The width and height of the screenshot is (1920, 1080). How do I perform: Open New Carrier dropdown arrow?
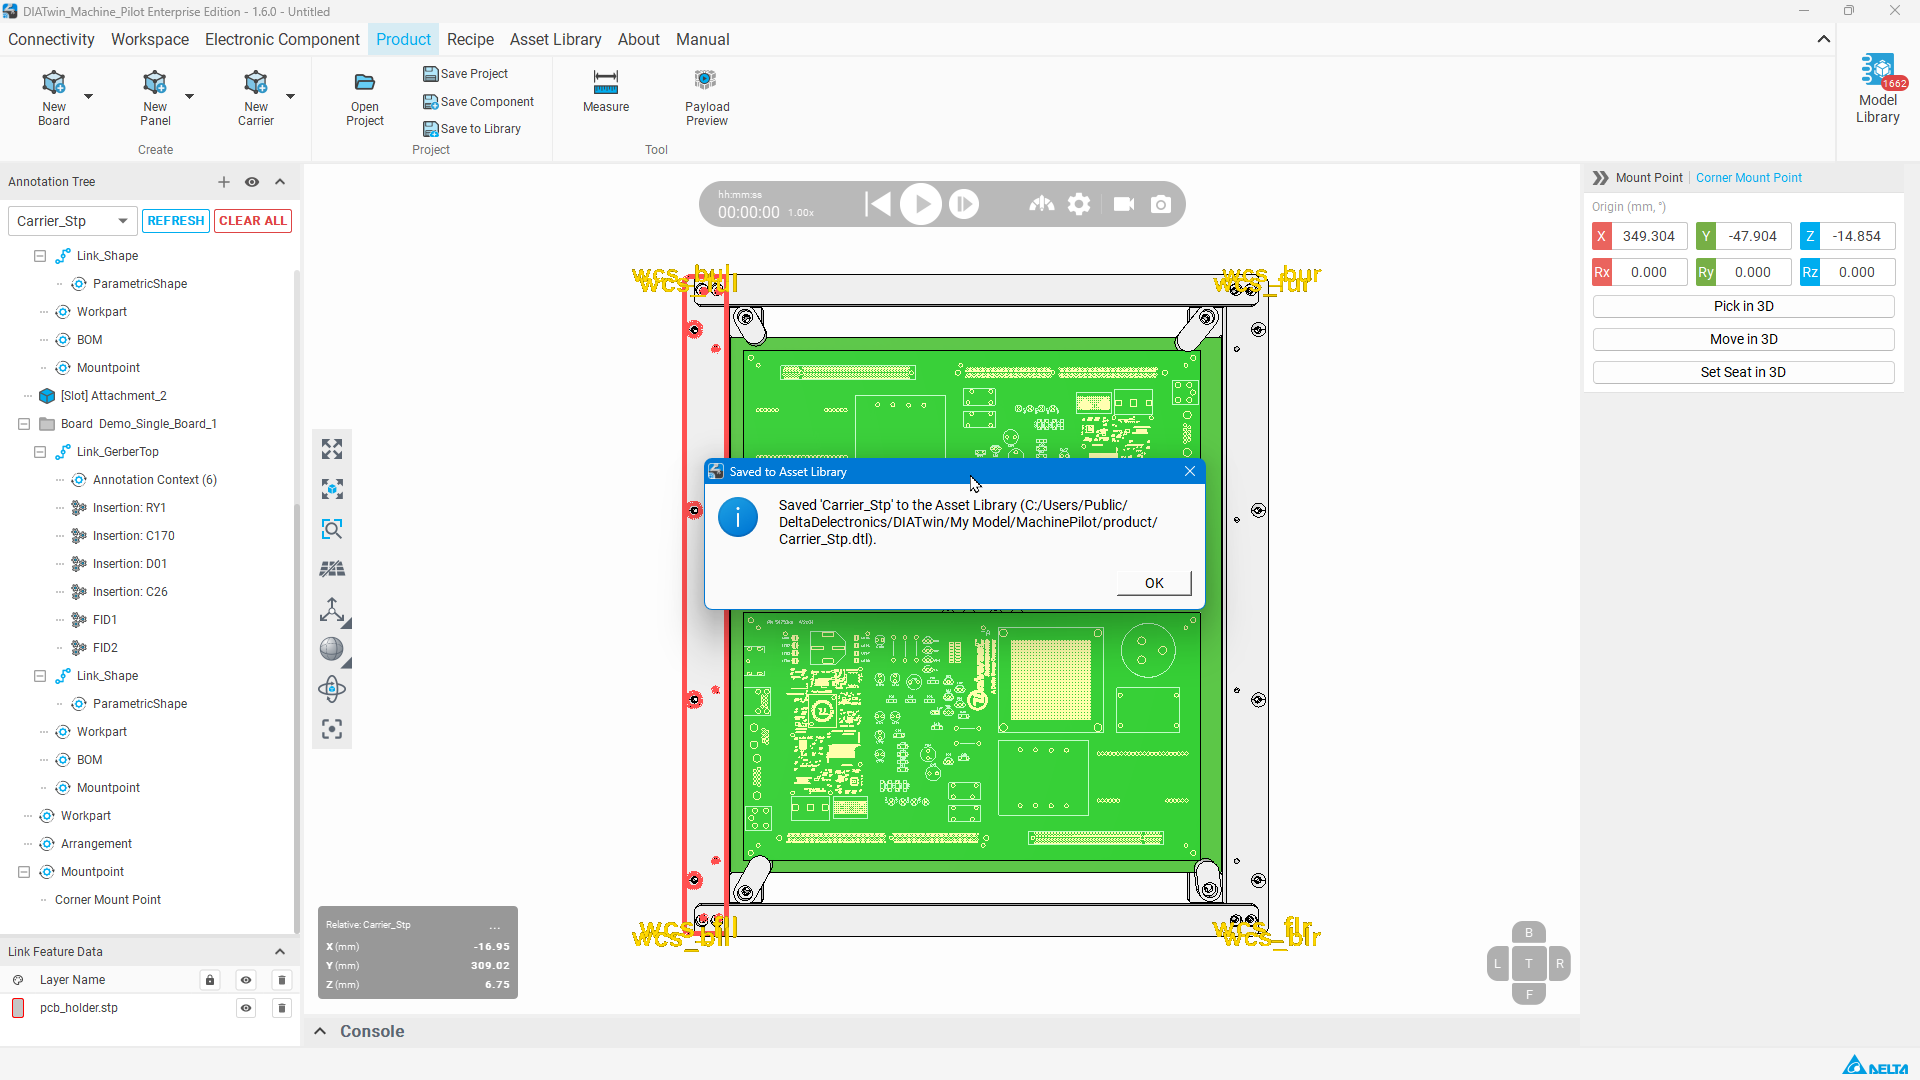[x=290, y=96]
